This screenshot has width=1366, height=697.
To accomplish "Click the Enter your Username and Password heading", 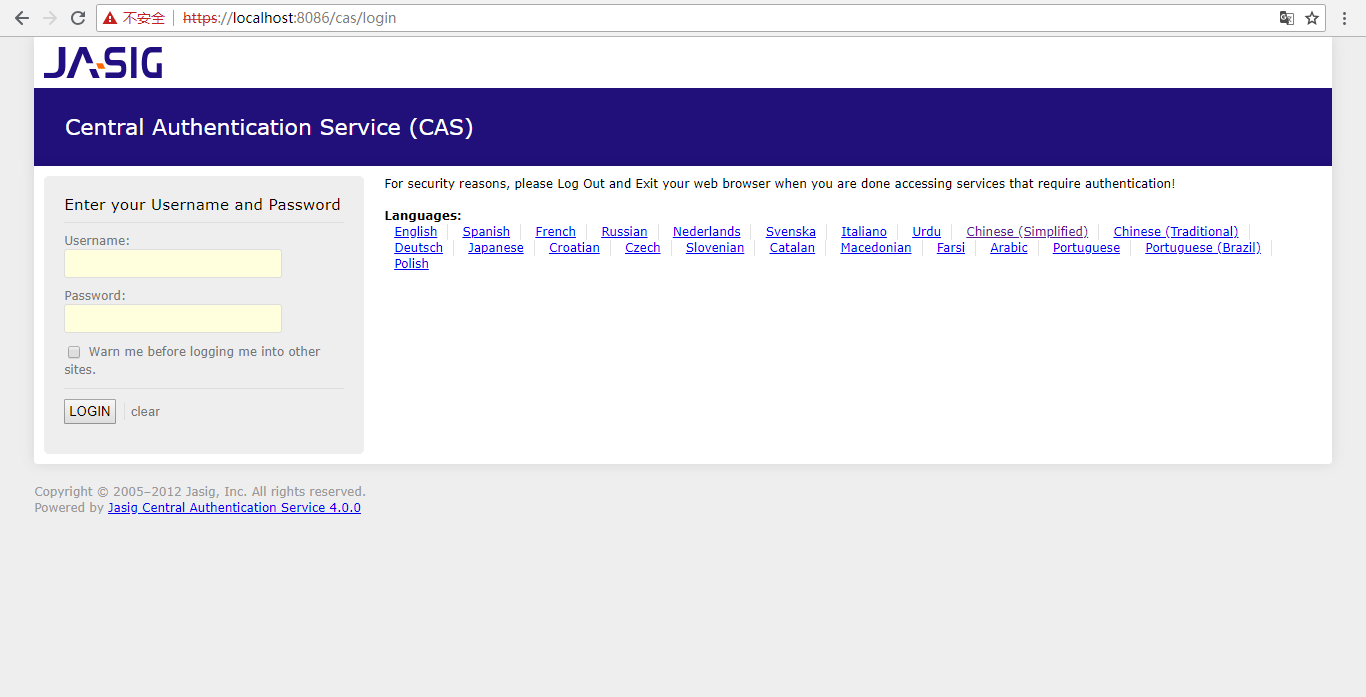I will click(203, 205).
